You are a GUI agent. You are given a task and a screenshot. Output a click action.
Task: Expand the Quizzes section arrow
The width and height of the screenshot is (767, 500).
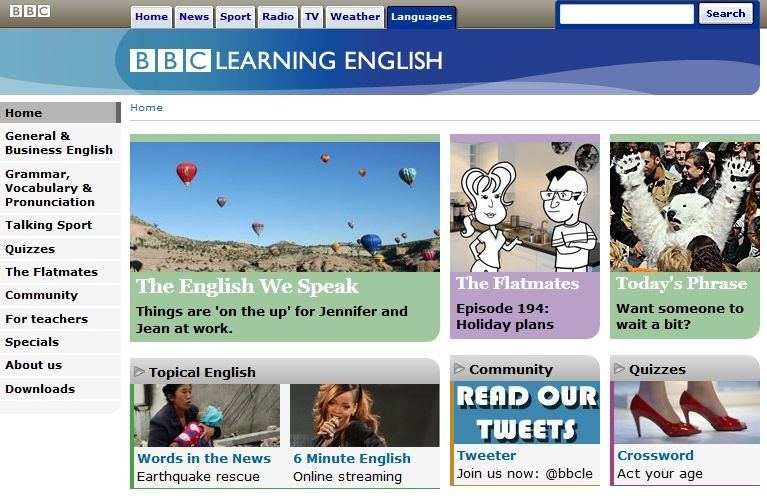coord(619,368)
